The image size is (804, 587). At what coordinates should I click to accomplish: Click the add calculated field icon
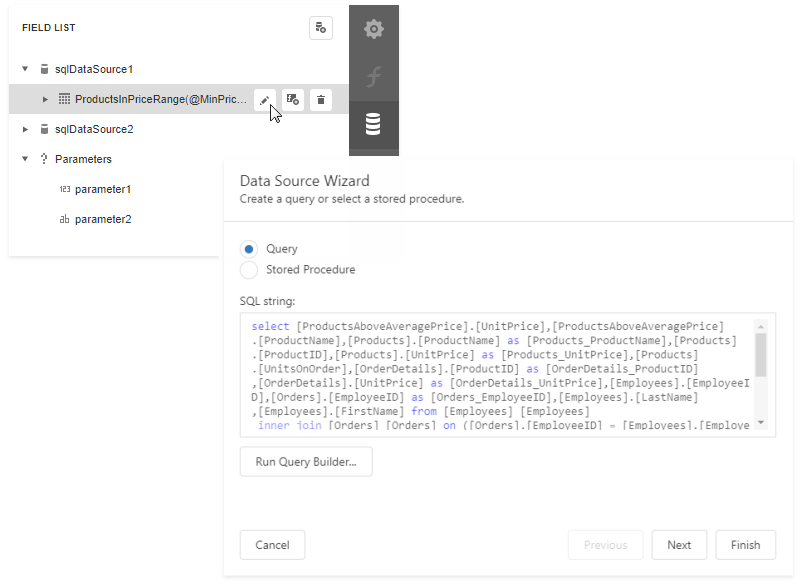point(292,99)
